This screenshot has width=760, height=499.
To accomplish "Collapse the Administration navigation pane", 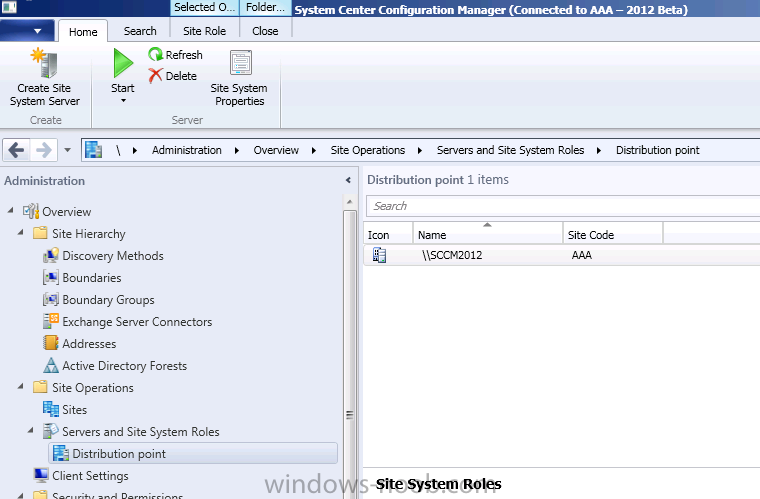I will pos(348,180).
